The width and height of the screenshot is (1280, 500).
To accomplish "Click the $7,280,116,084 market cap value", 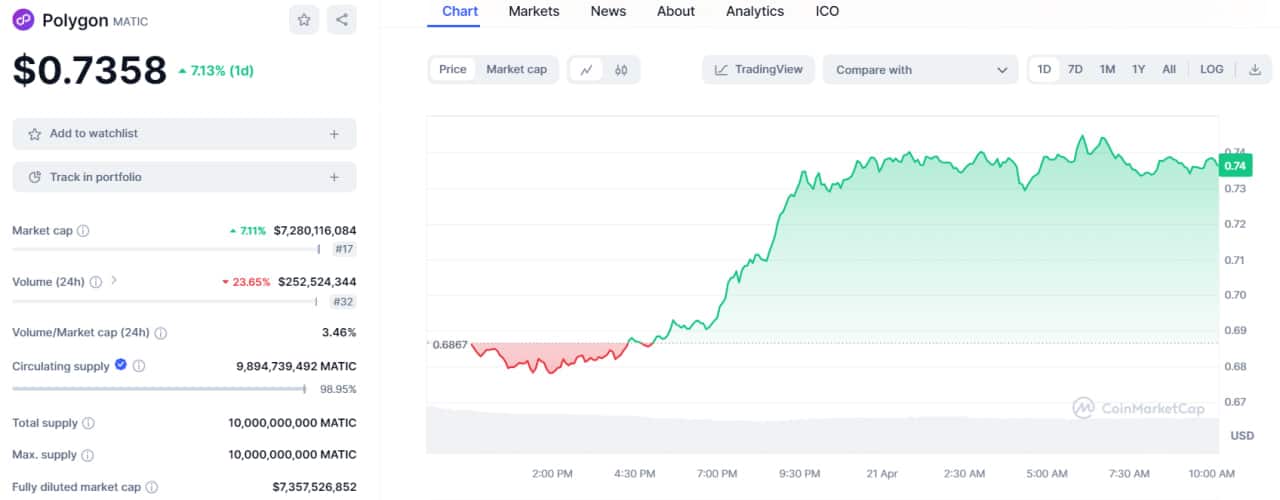I will tap(314, 231).
